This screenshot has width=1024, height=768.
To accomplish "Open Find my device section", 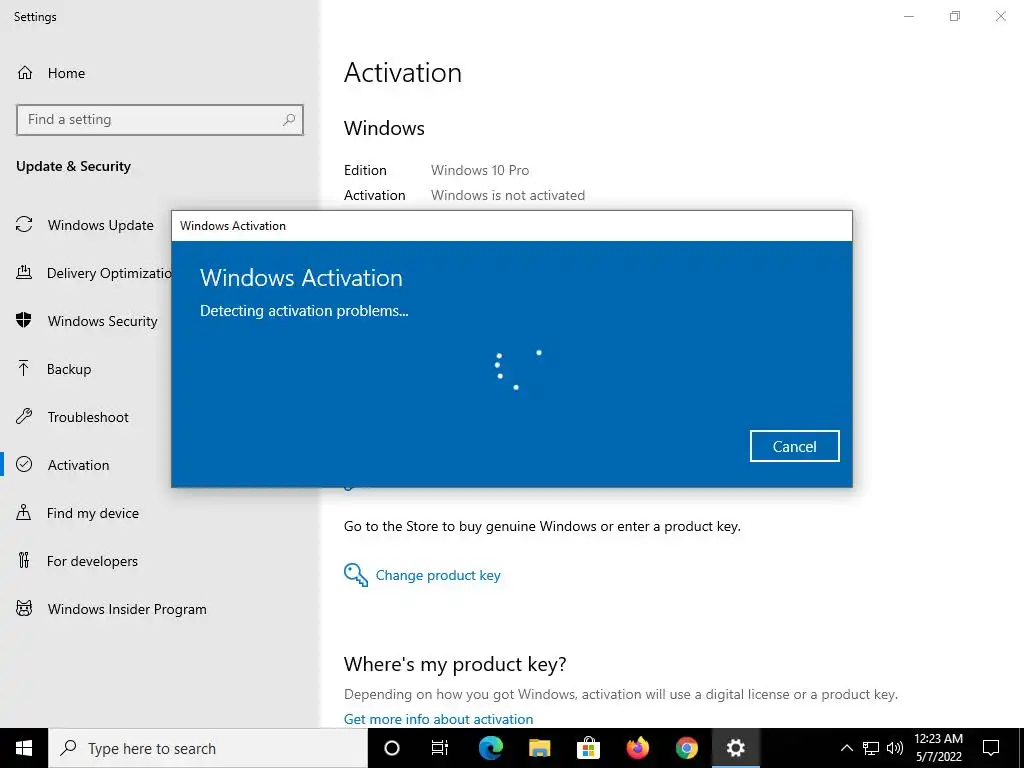I will (x=93, y=513).
